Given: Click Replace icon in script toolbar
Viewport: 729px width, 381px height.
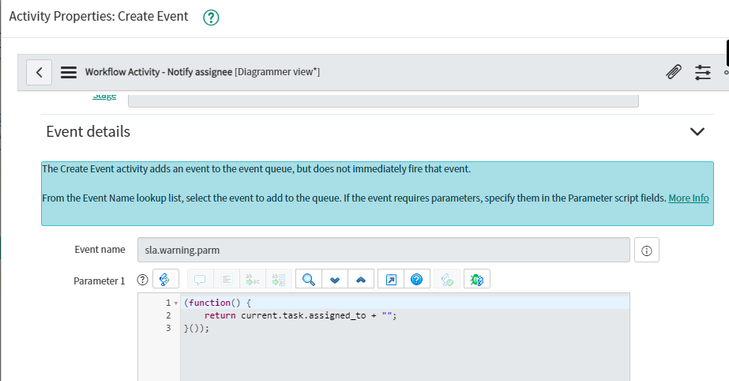Looking at the screenshot, I should pyautogui.click(x=252, y=280).
